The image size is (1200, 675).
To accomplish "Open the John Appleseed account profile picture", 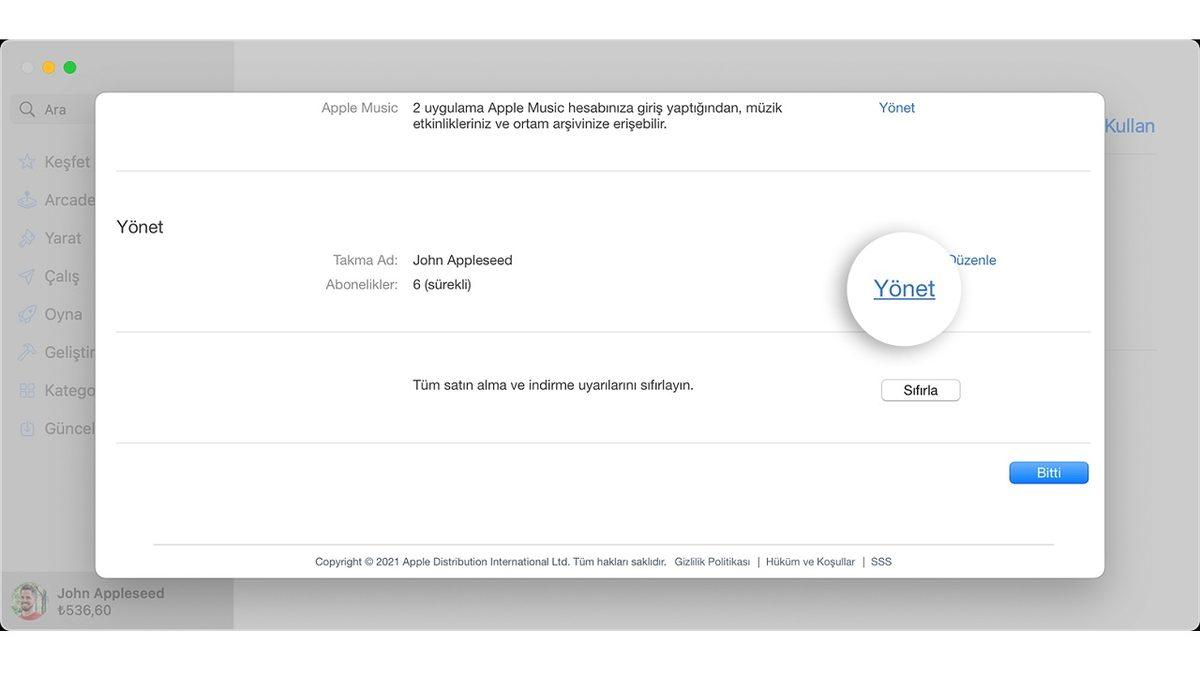I will tap(30, 601).
